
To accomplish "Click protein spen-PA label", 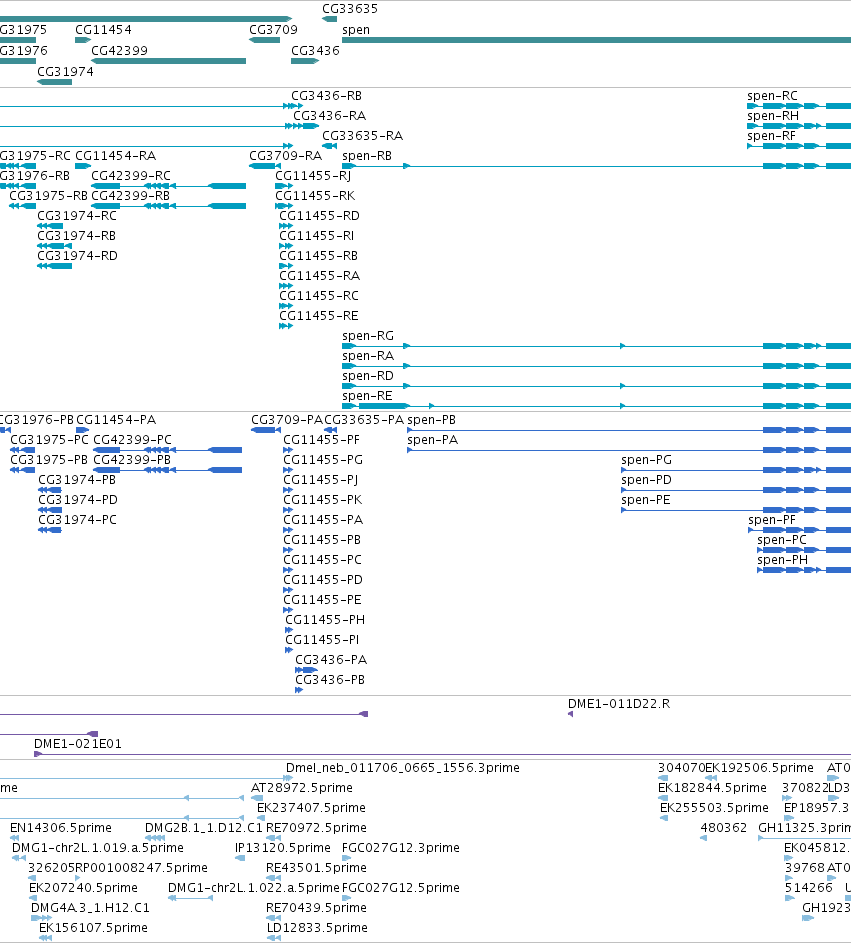I will coord(432,440).
